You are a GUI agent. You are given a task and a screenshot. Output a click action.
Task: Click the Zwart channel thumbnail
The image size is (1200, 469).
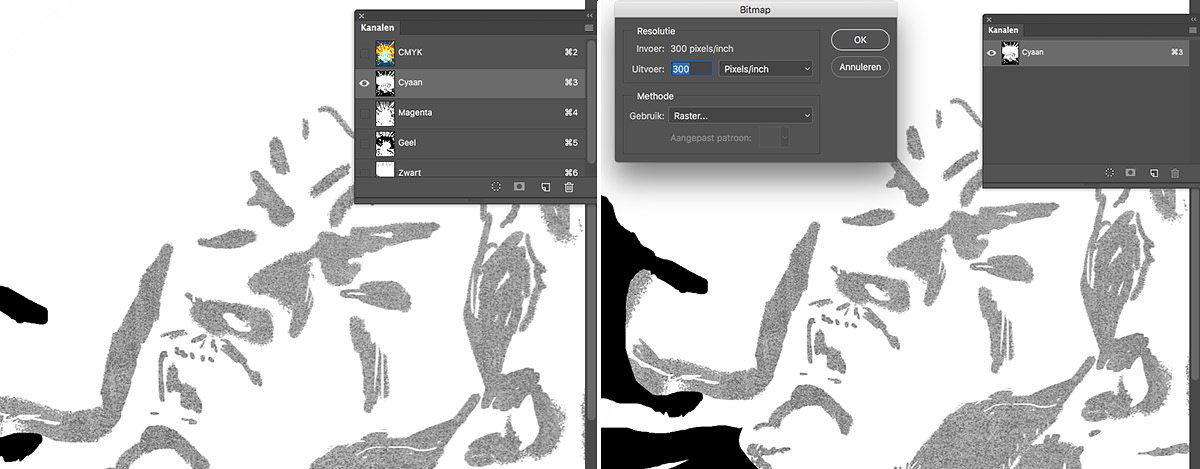point(387,170)
